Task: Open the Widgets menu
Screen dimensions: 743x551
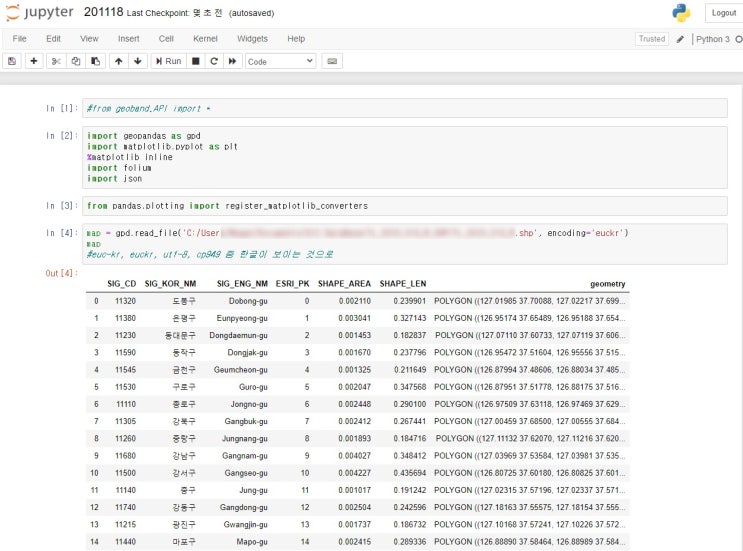Action: click(x=252, y=39)
